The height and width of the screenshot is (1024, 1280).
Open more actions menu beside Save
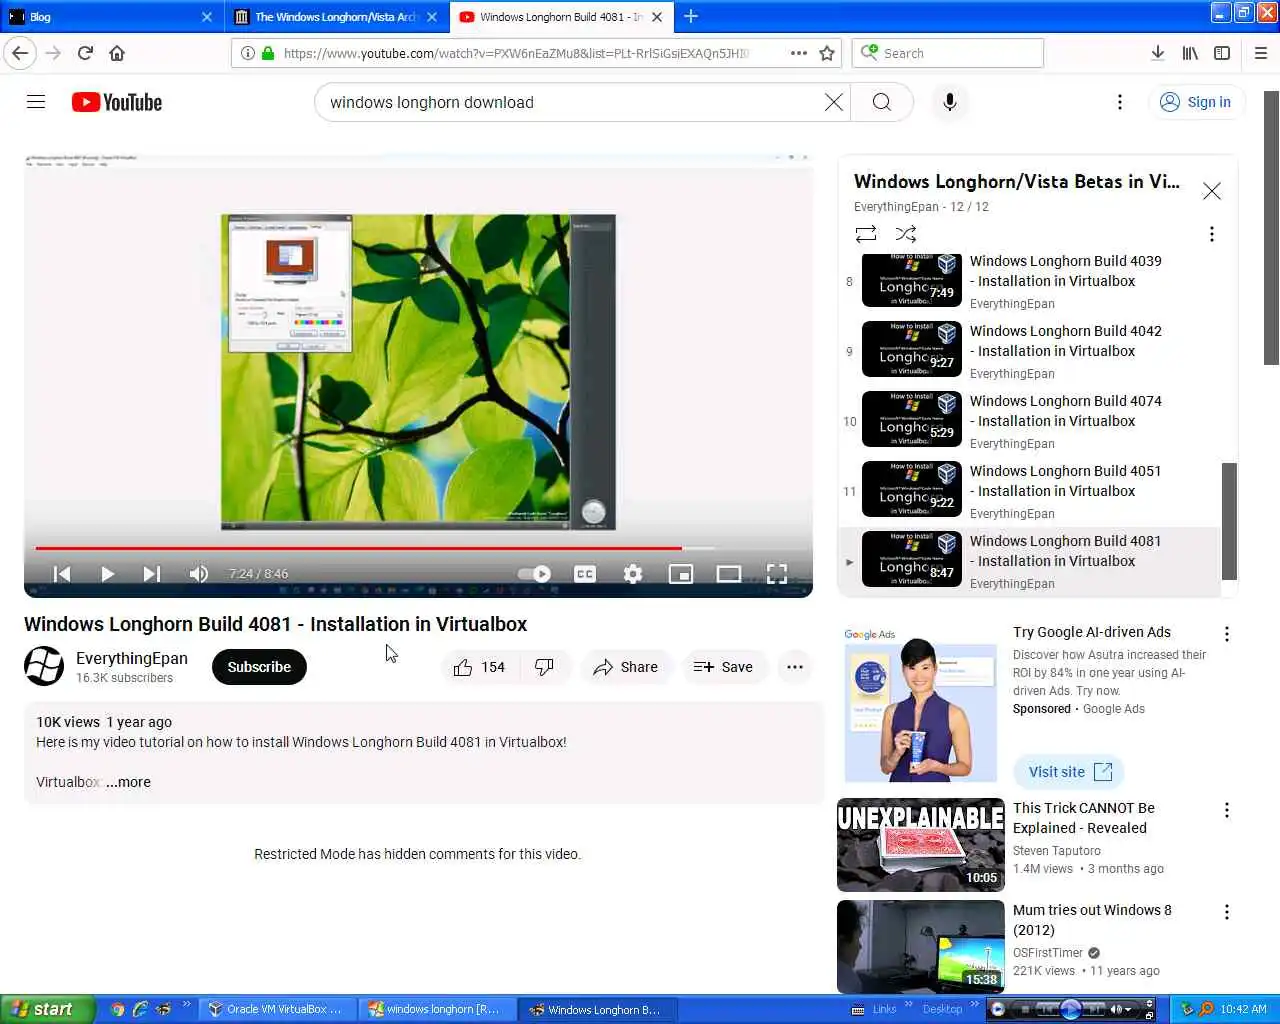click(795, 667)
